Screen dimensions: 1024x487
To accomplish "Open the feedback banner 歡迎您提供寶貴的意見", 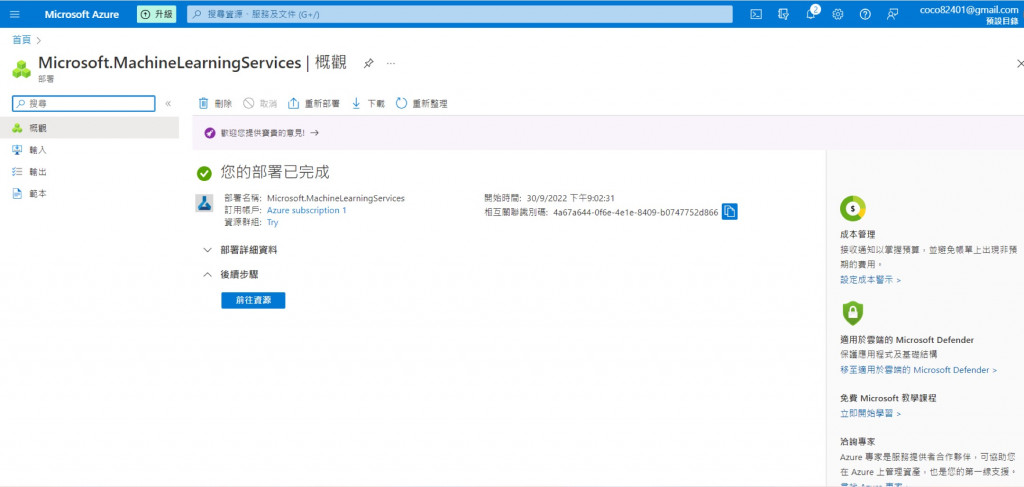I will (x=261, y=133).
